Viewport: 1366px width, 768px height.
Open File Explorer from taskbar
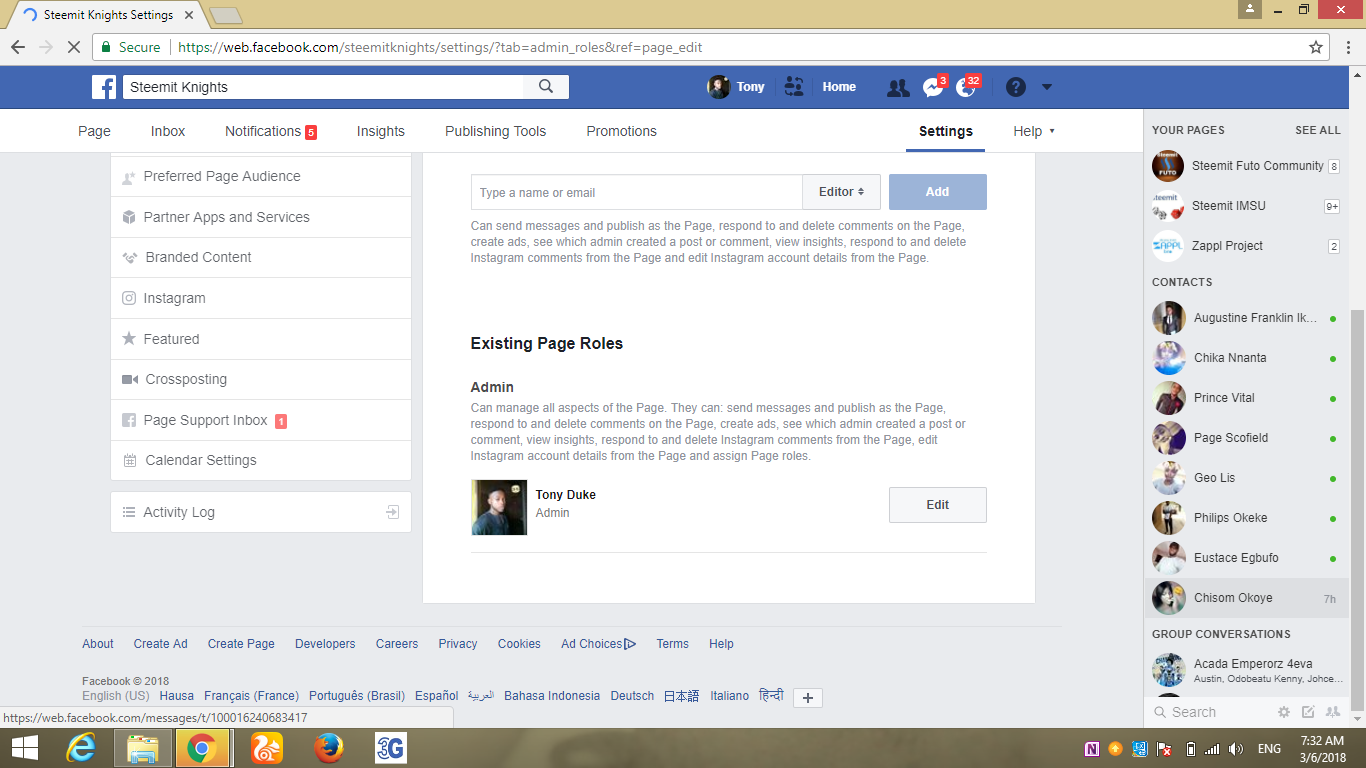click(x=143, y=748)
